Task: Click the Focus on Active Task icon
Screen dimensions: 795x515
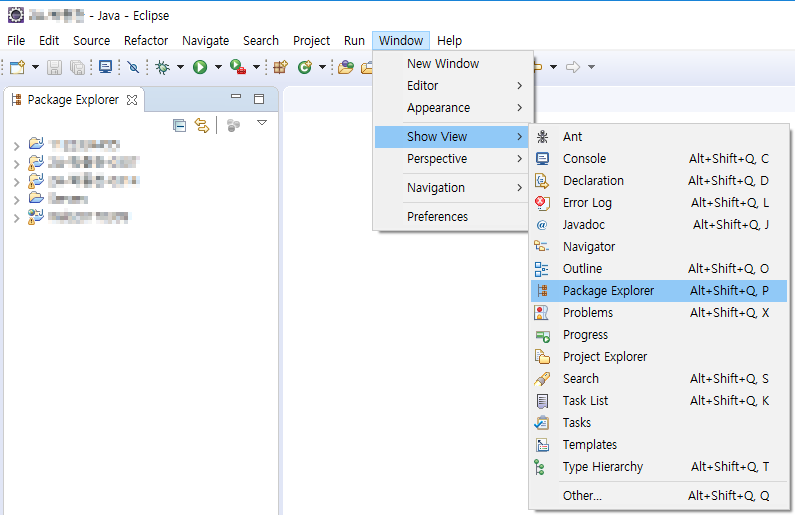Action: pyautogui.click(x=233, y=125)
